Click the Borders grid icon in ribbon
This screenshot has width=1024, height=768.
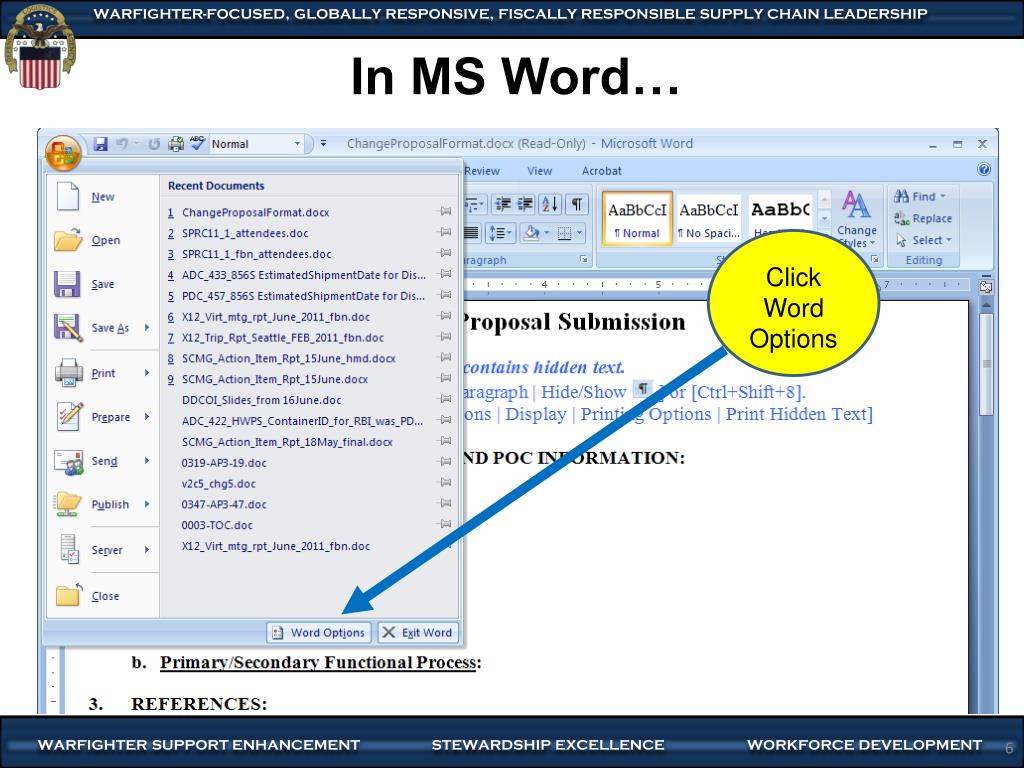565,233
